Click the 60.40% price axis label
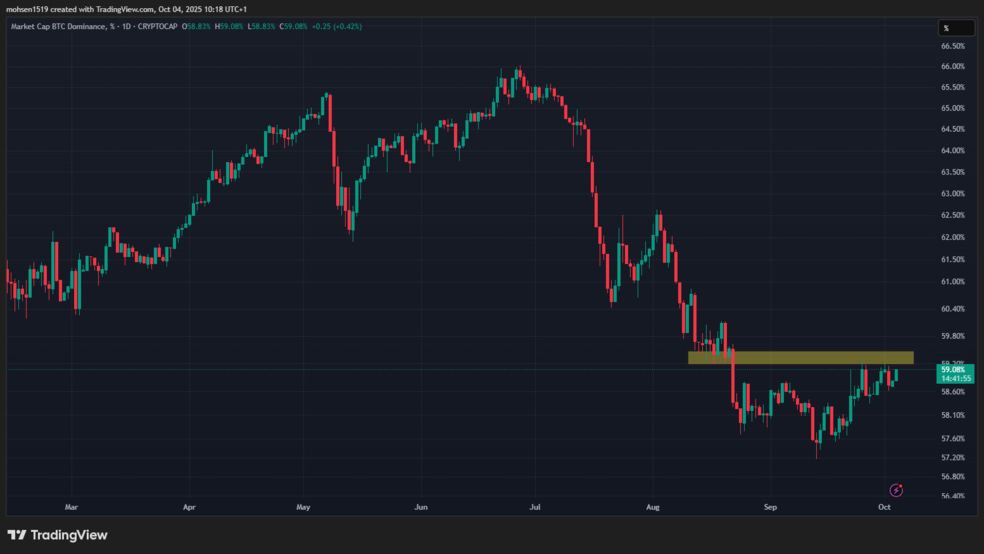 point(952,310)
